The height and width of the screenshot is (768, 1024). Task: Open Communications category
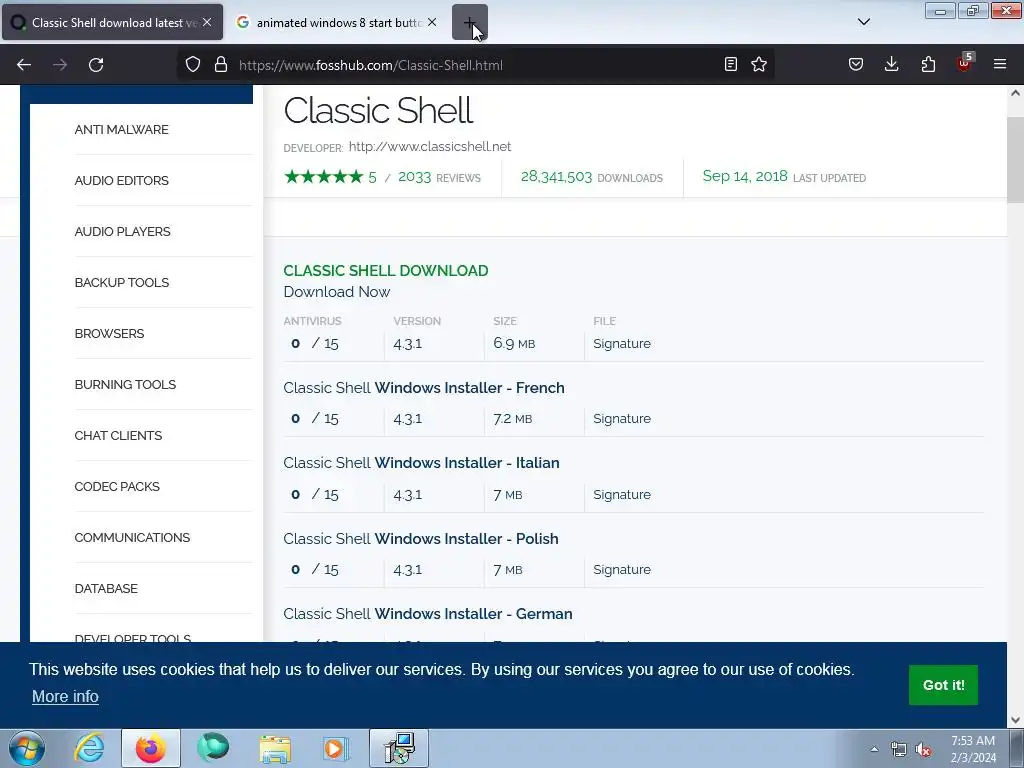(x=132, y=537)
